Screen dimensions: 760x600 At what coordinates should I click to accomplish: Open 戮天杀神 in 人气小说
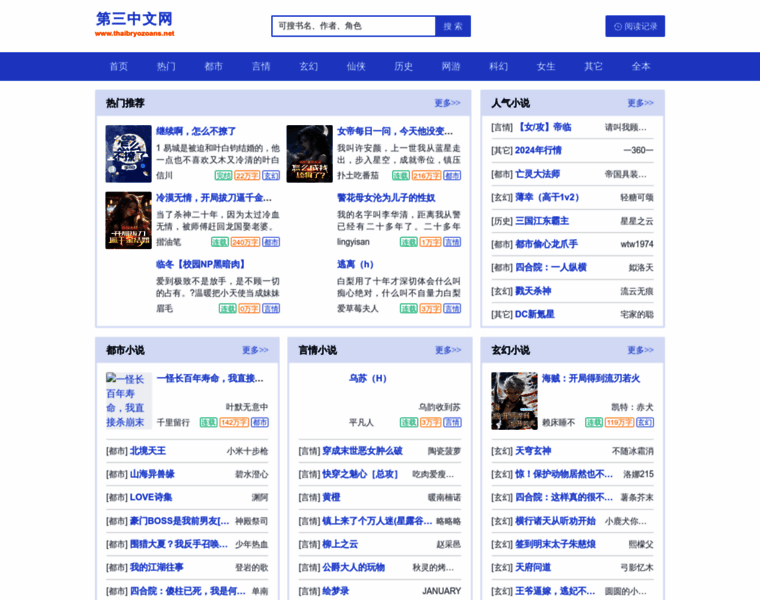[533, 291]
